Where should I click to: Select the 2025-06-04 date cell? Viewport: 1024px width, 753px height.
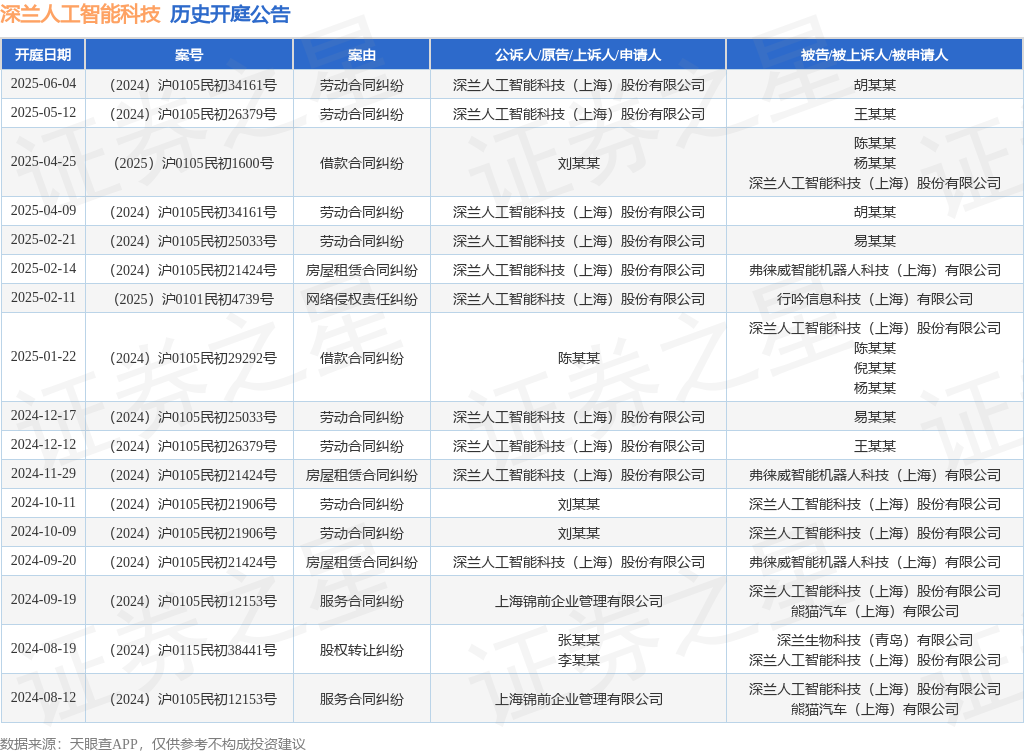click(x=43, y=84)
